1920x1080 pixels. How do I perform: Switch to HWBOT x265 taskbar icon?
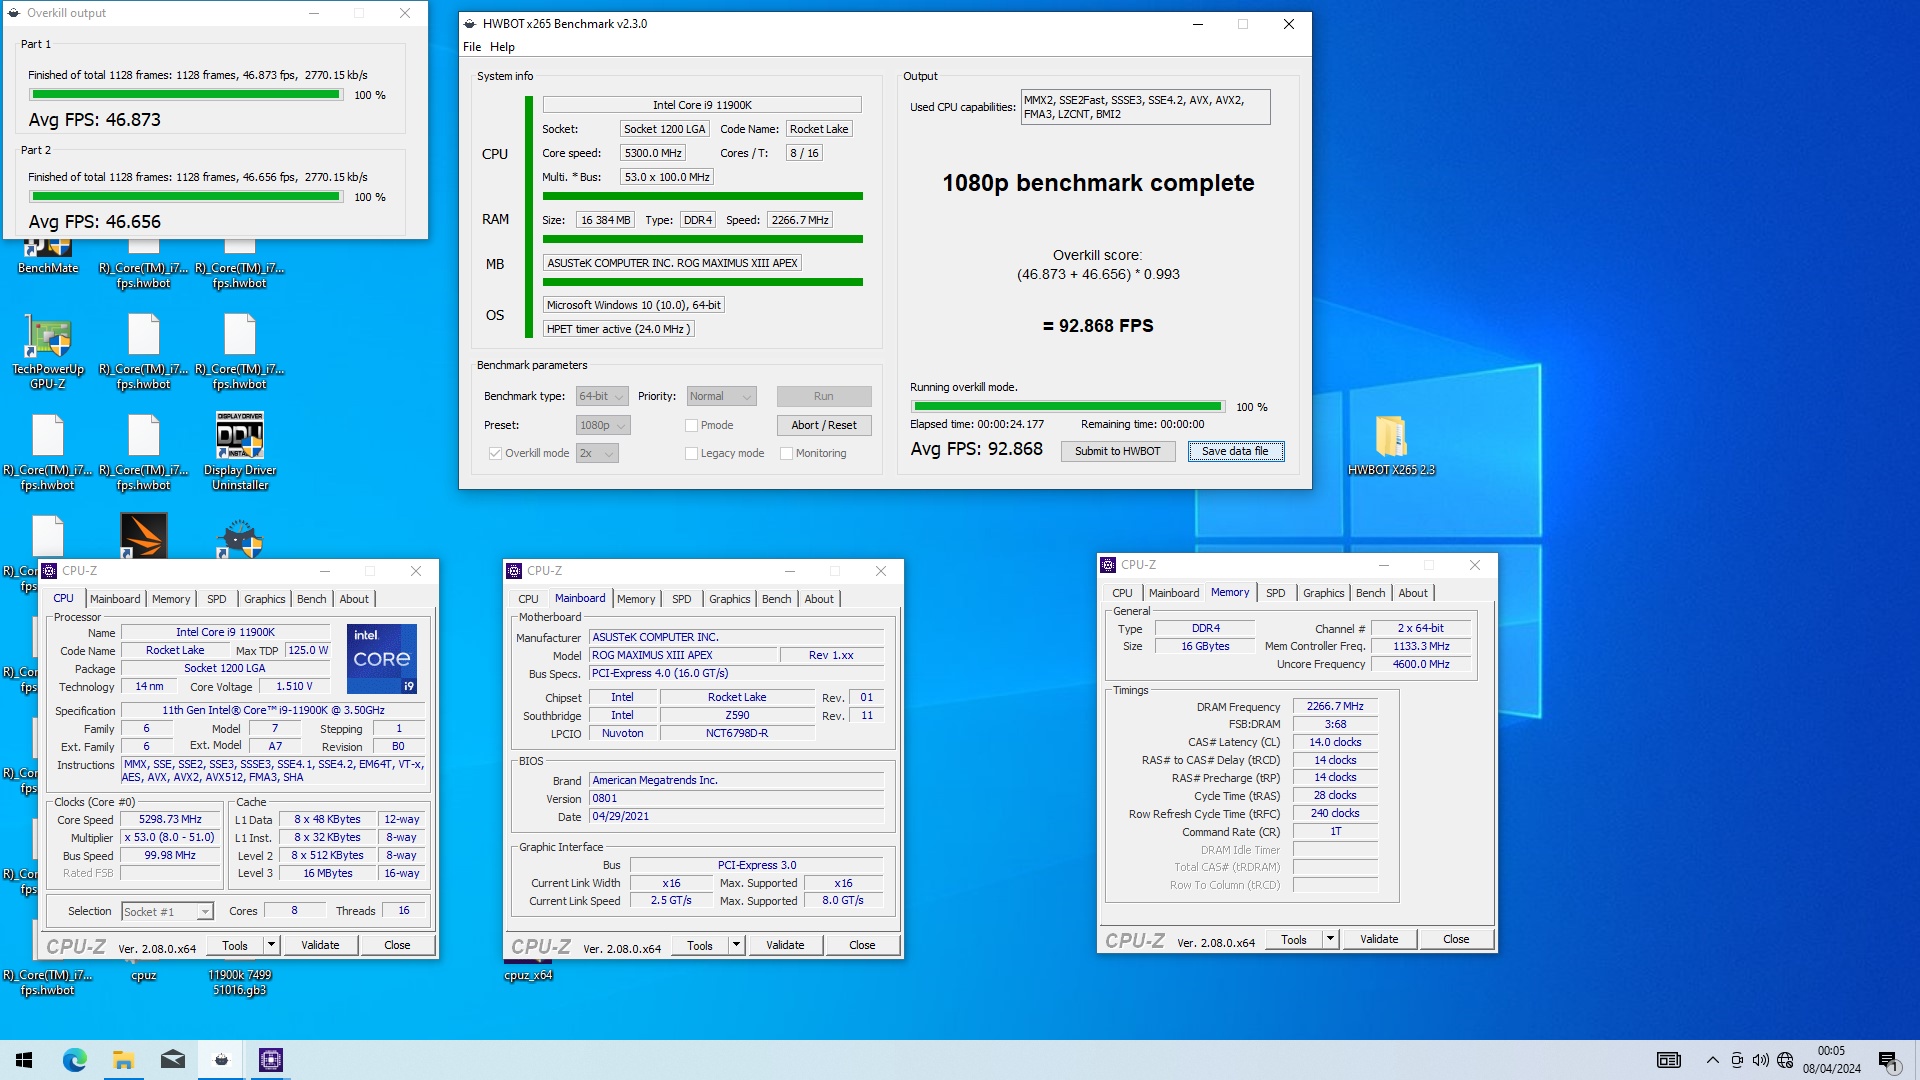pyautogui.click(x=222, y=1060)
